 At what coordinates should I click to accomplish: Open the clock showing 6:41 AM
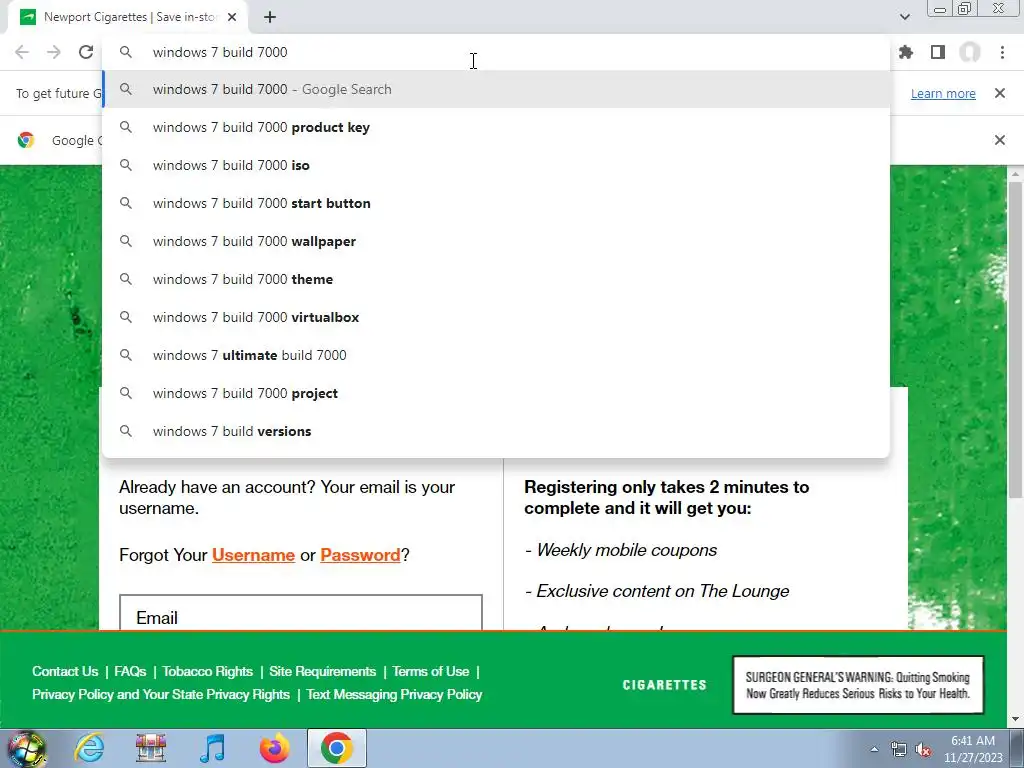pyautogui.click(x=973, y=749)
